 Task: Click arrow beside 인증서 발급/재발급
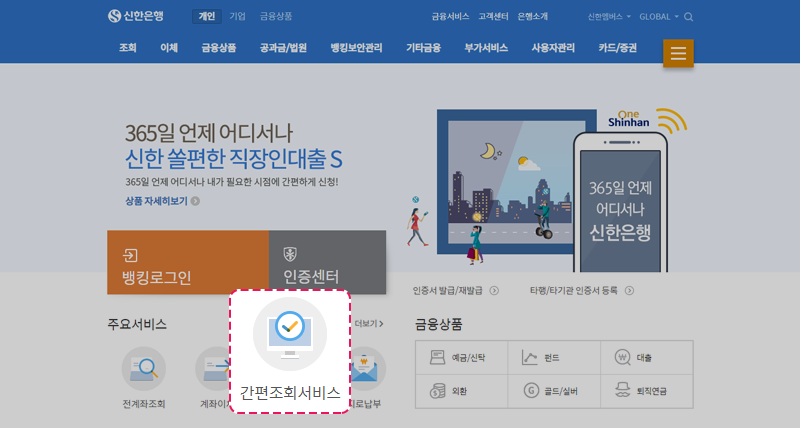pyautogui.click(x=494, y=291)
